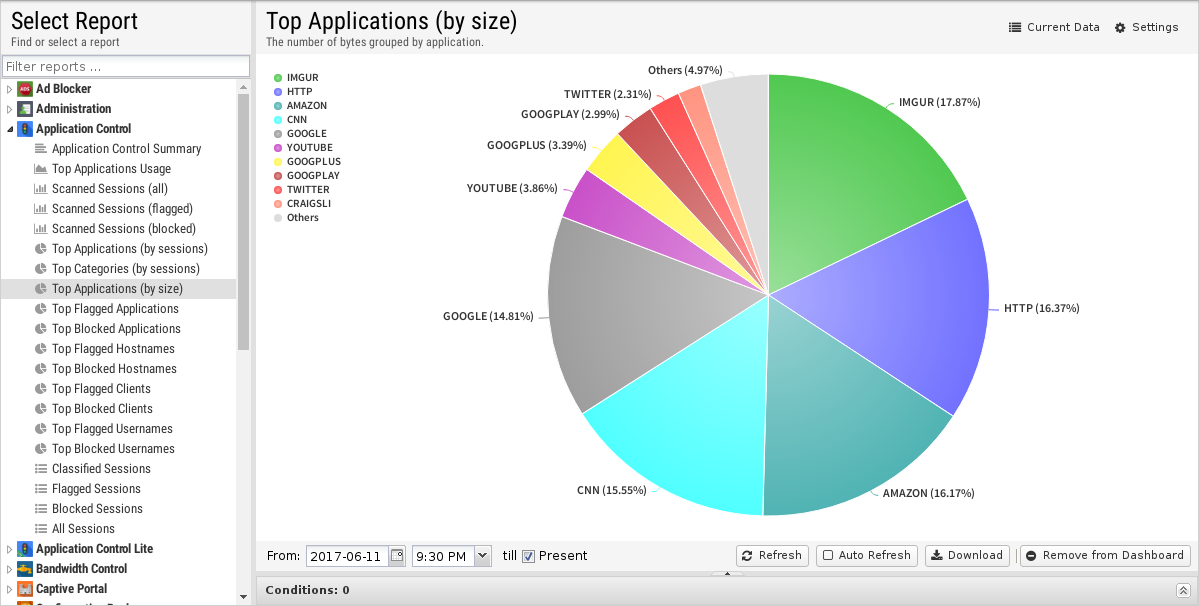Click the Refresh button

(772, 556)
